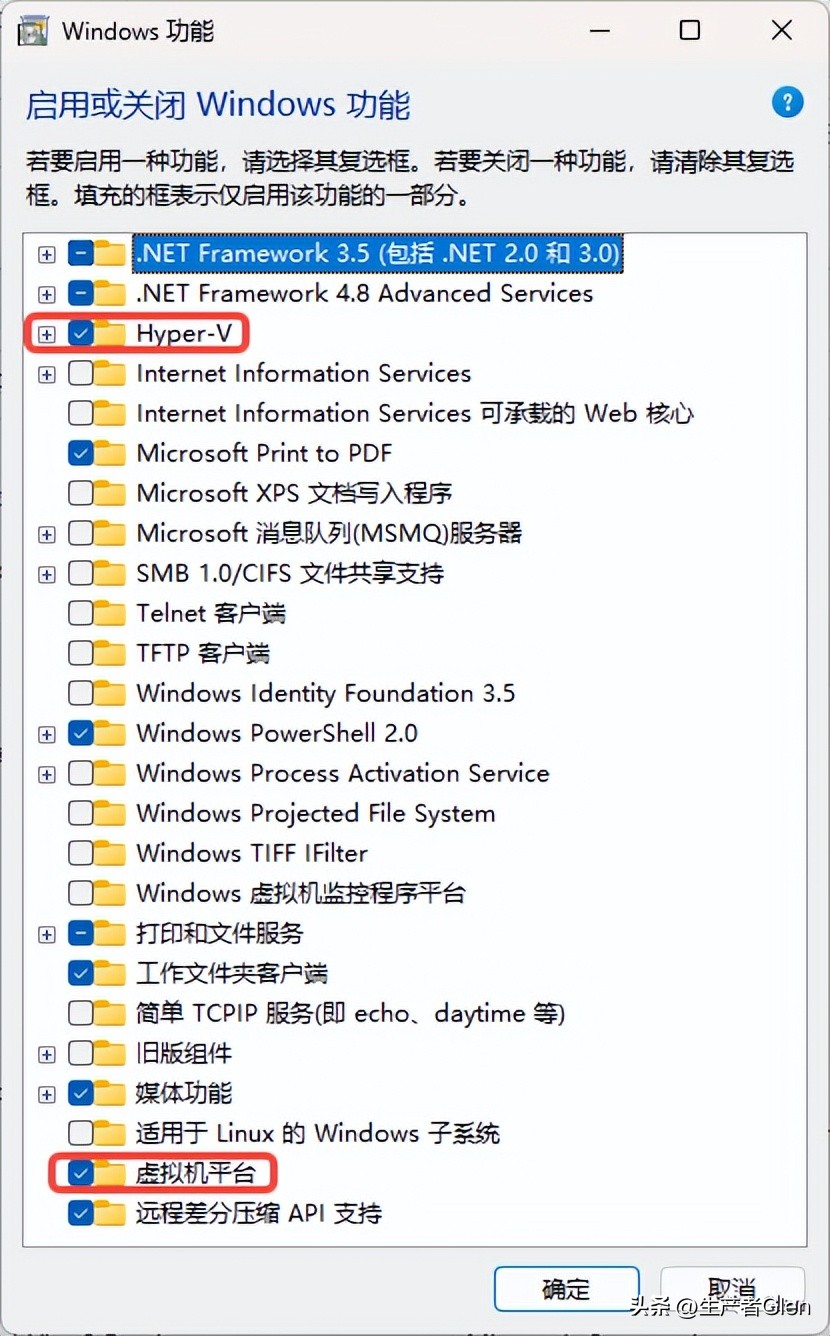Click the Microsoft Print to PDF folder icon
Screen dimensions: 830x1336
tap(110, 453)
